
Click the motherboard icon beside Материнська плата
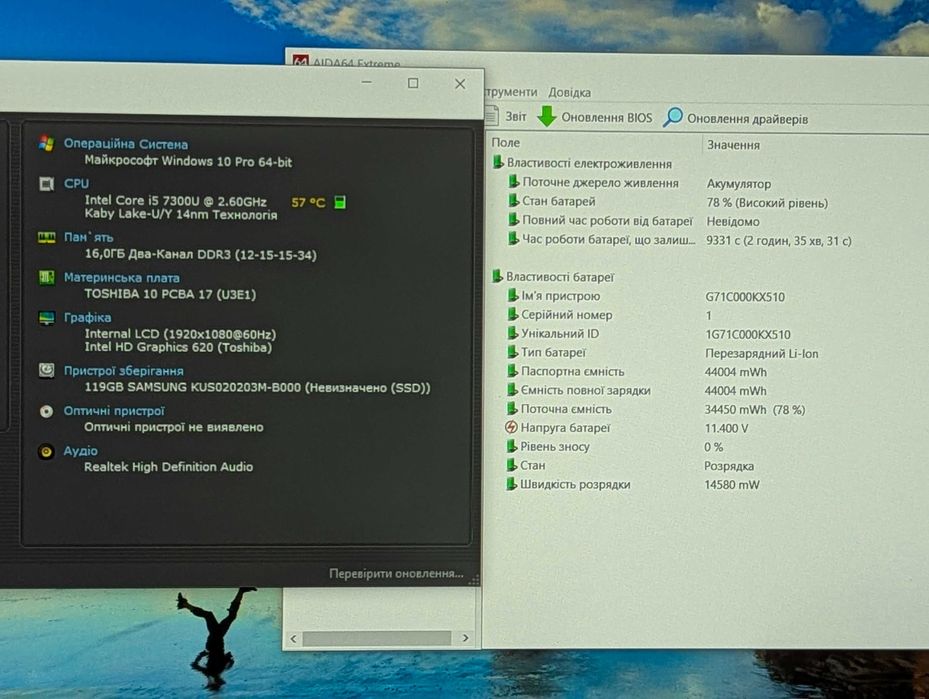click(46, 277)
